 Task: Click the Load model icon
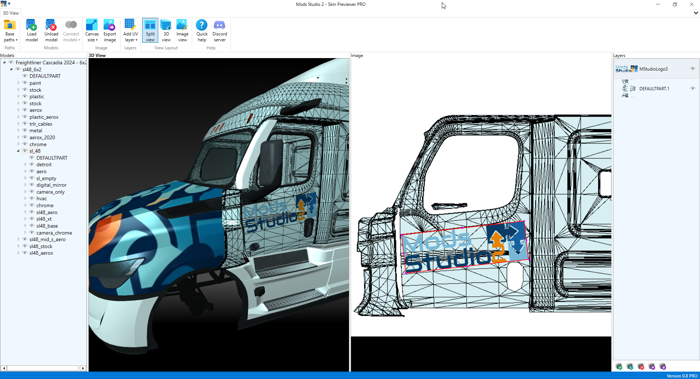31,25
